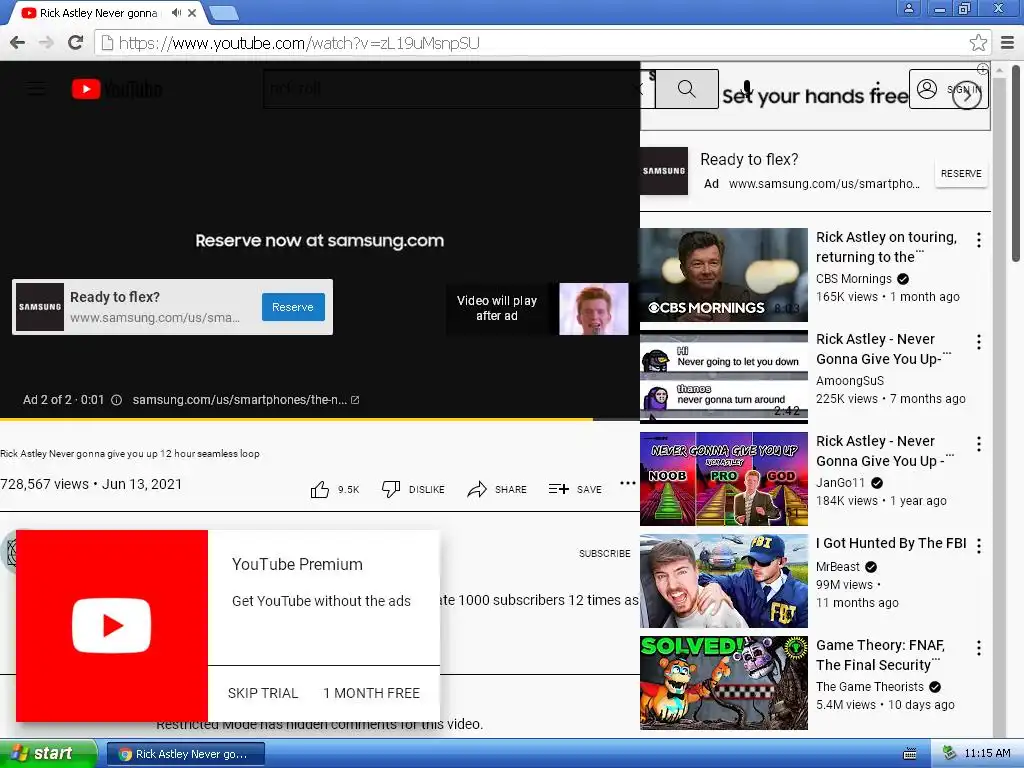
Task: Click the tab audio speaker icon
Action: tap(176, 12)
